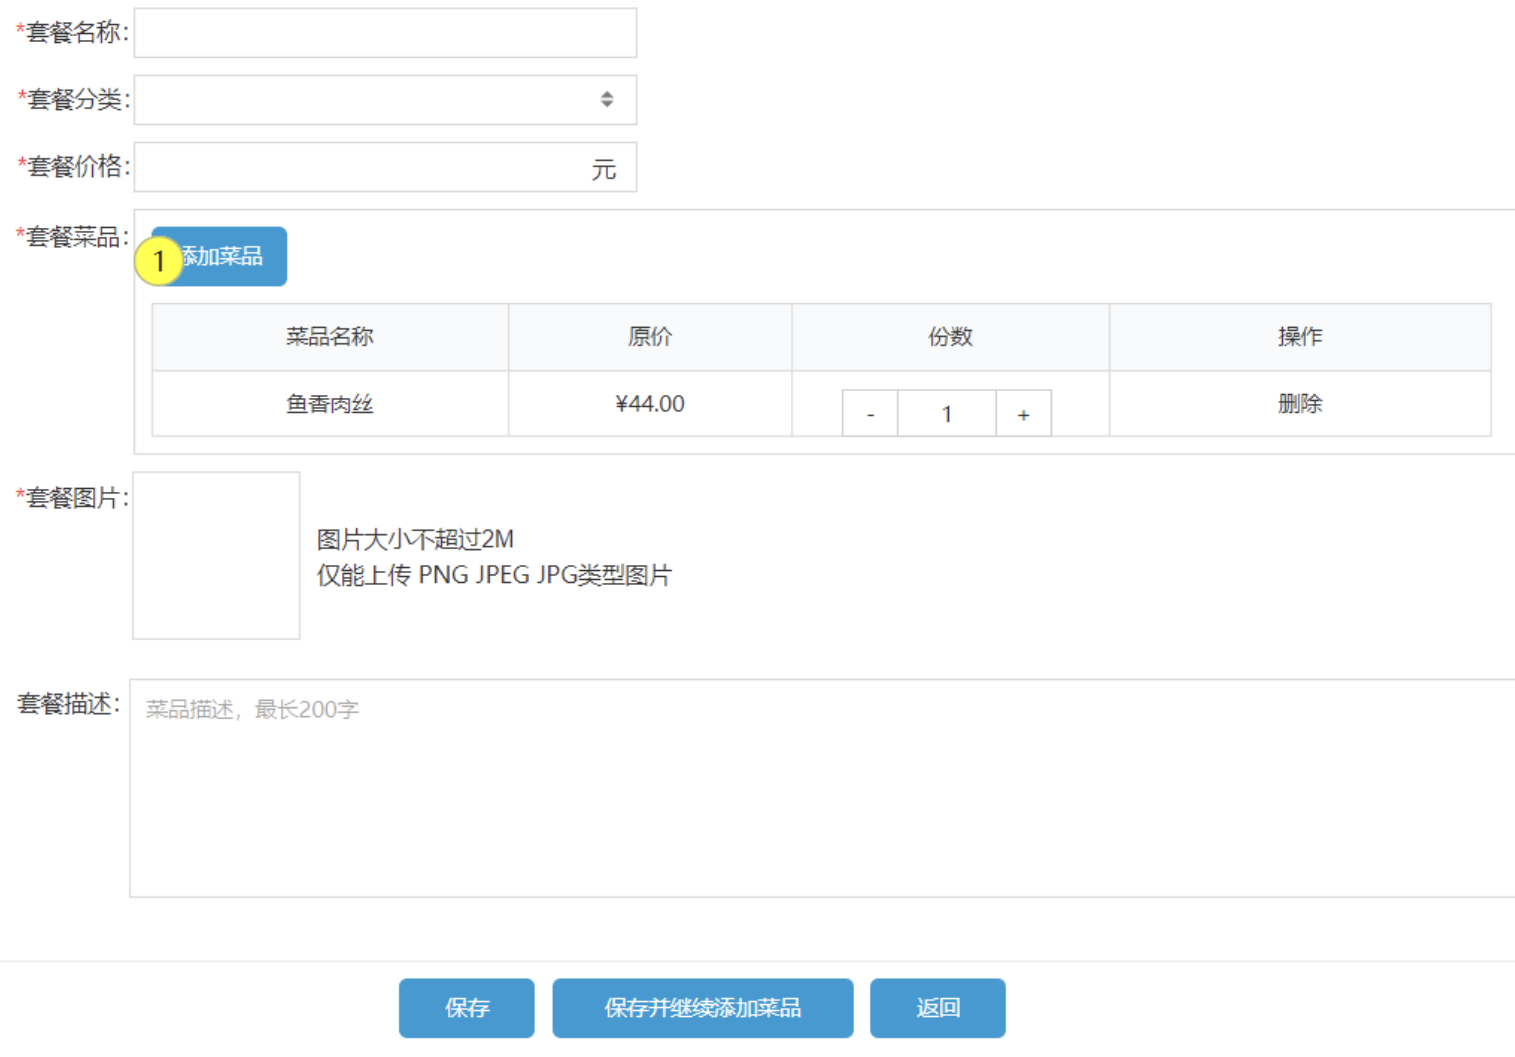Select the ¥44.00 price cell
The height and width of the screenshot is (1057, 1515).
tap(650, 404)
